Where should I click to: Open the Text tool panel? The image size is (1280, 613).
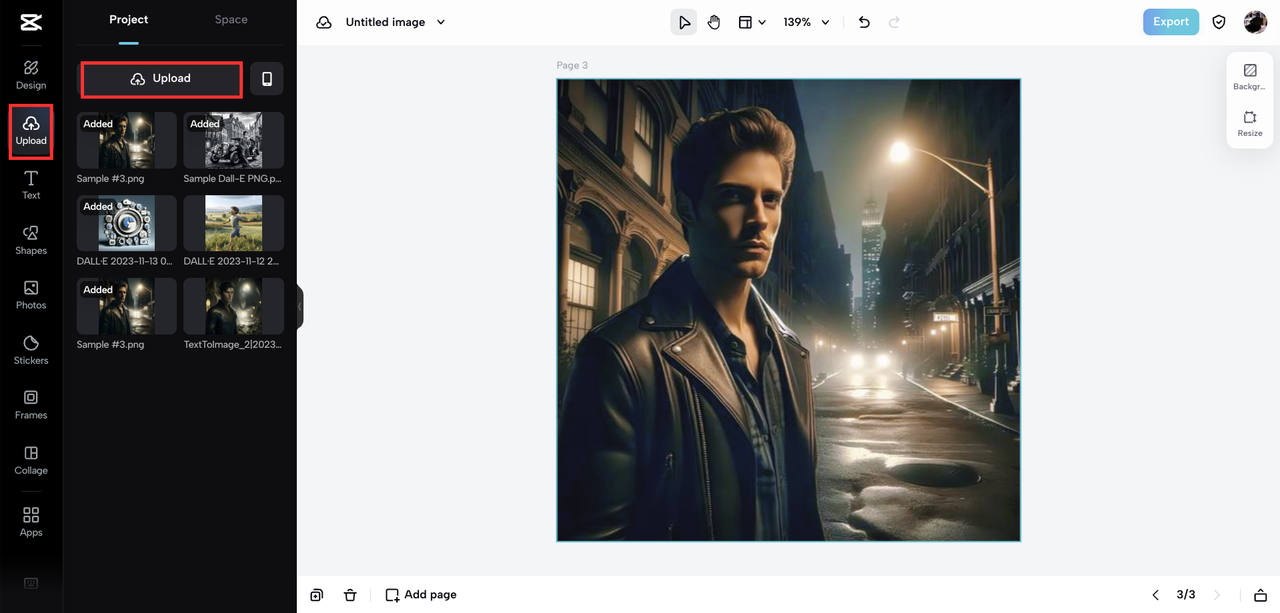coord(31,185)
